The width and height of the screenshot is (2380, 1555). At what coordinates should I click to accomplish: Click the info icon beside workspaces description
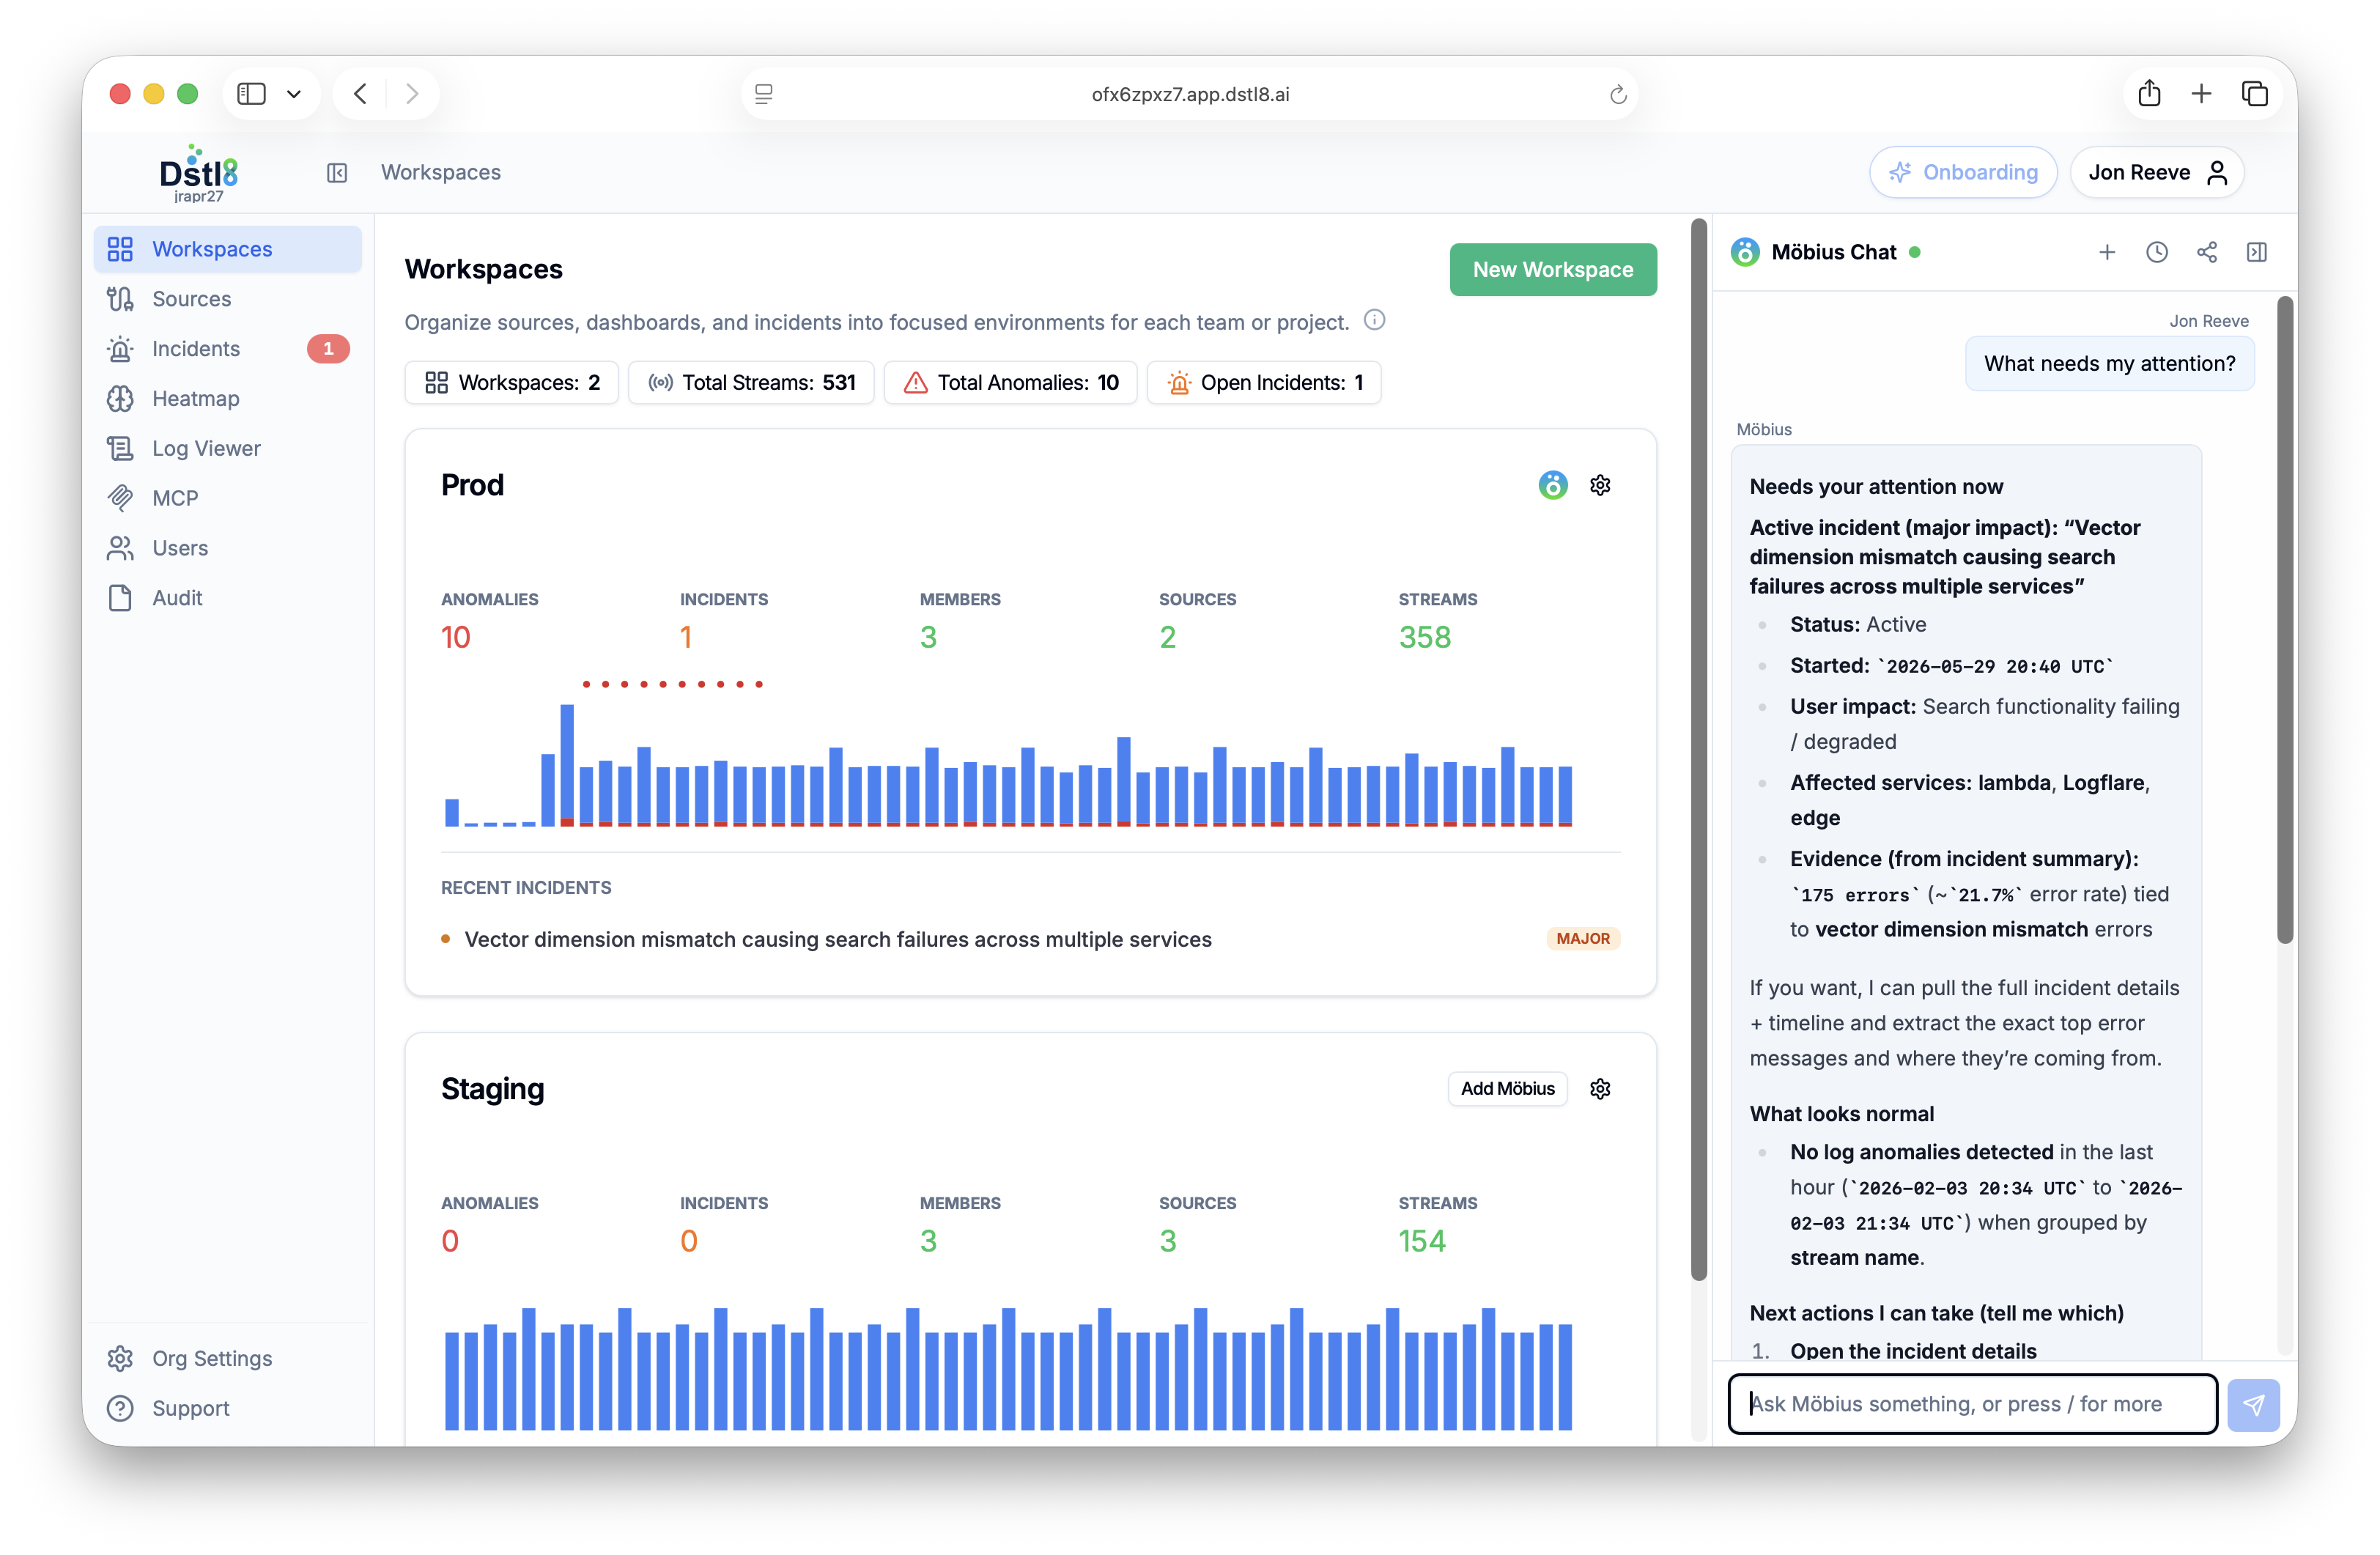[x=1374, y=320]
